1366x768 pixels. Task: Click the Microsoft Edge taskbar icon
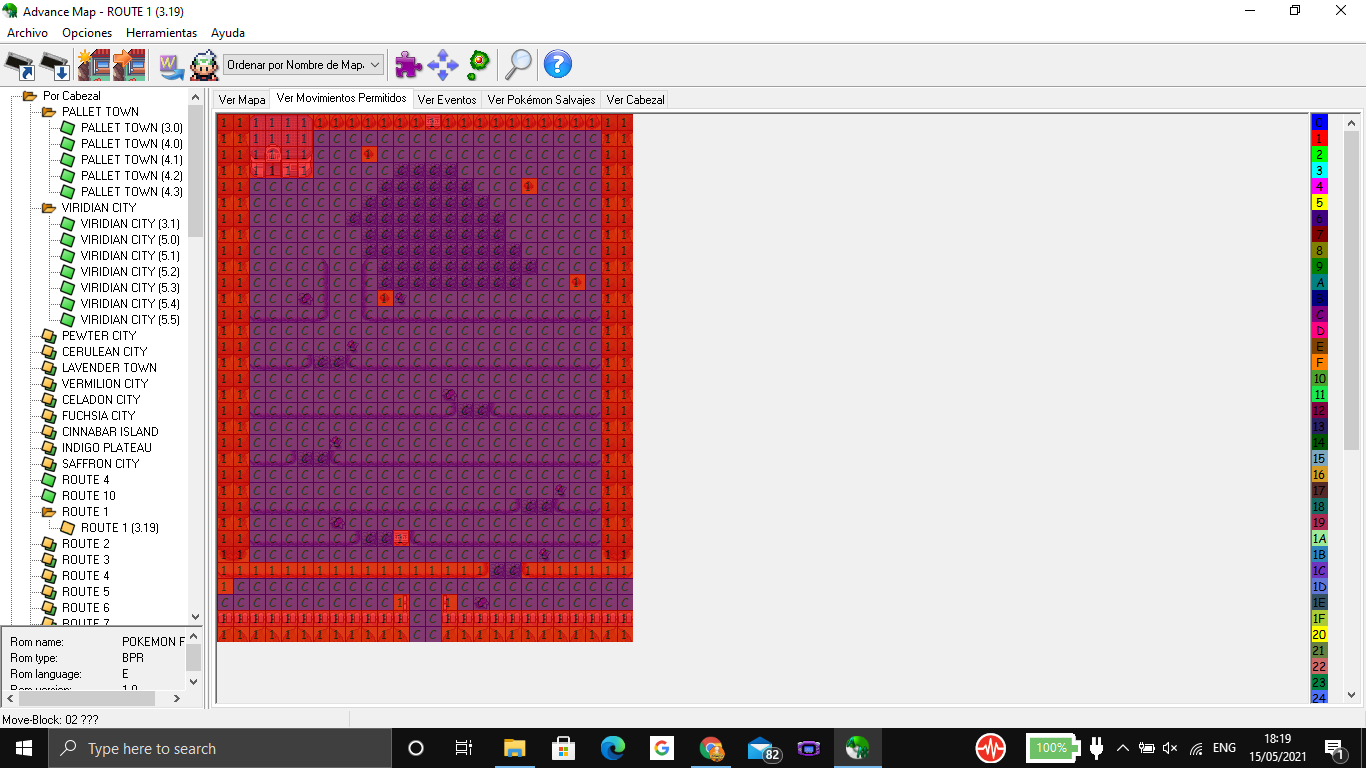(612, 747)
